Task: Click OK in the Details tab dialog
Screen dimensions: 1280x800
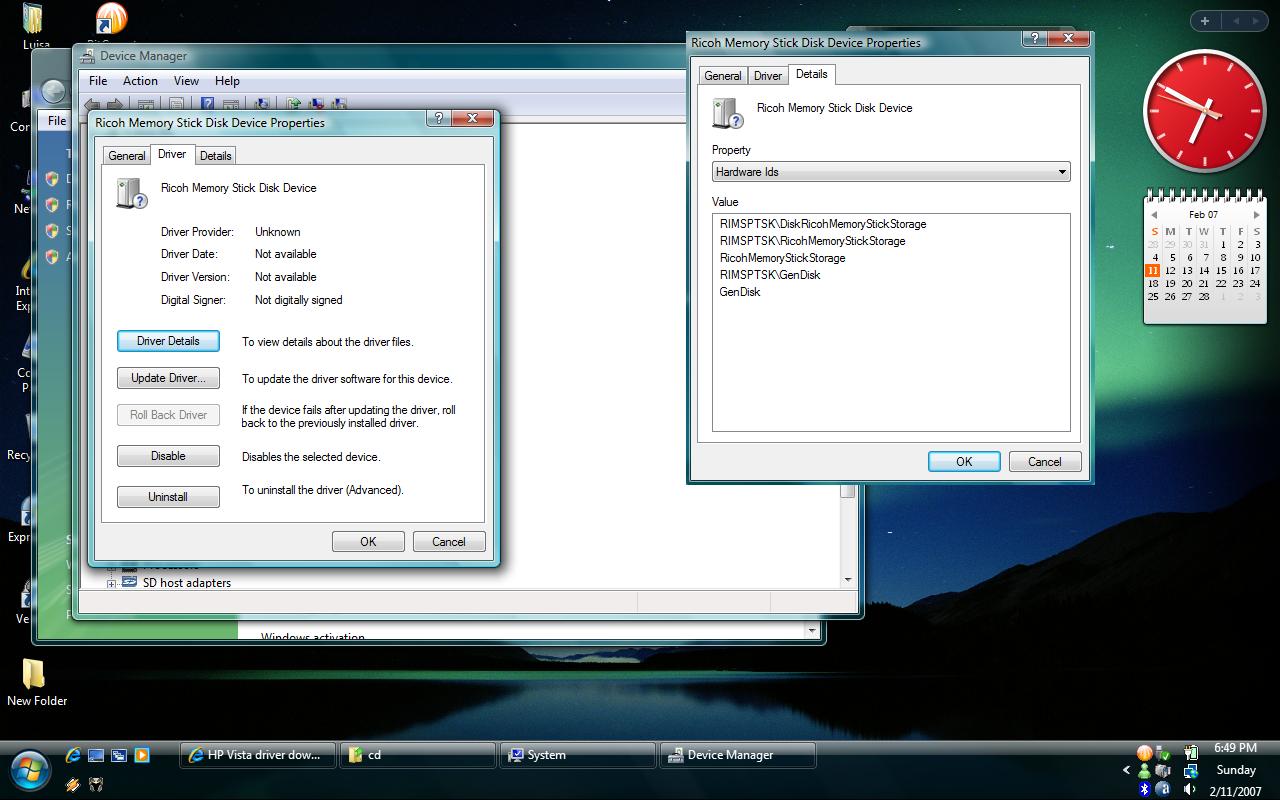Action: (964, 462)
